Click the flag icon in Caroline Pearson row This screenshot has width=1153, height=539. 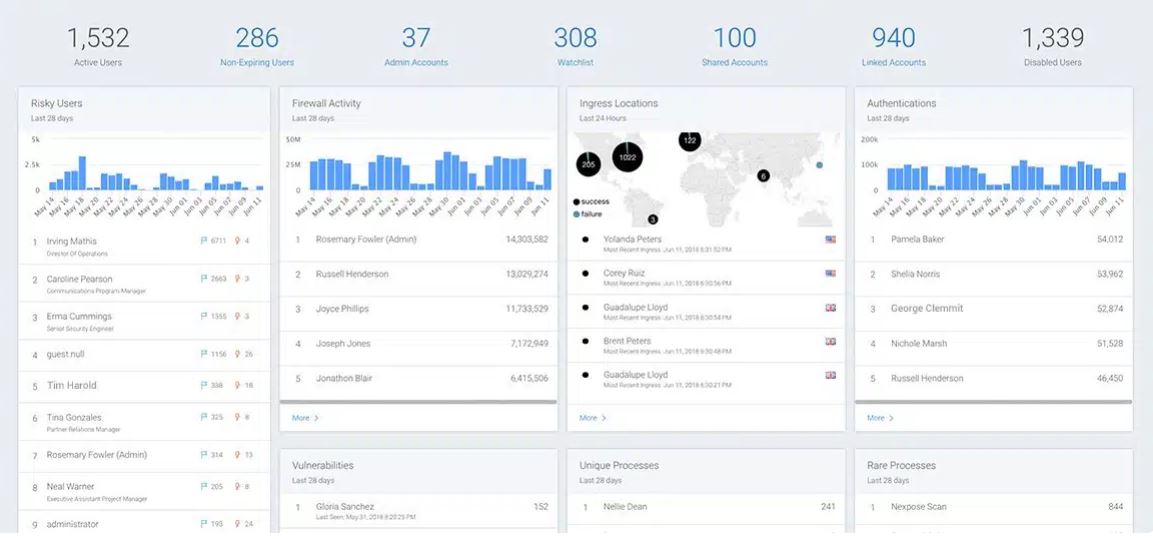pyautogui.click(x=204, y=279)
